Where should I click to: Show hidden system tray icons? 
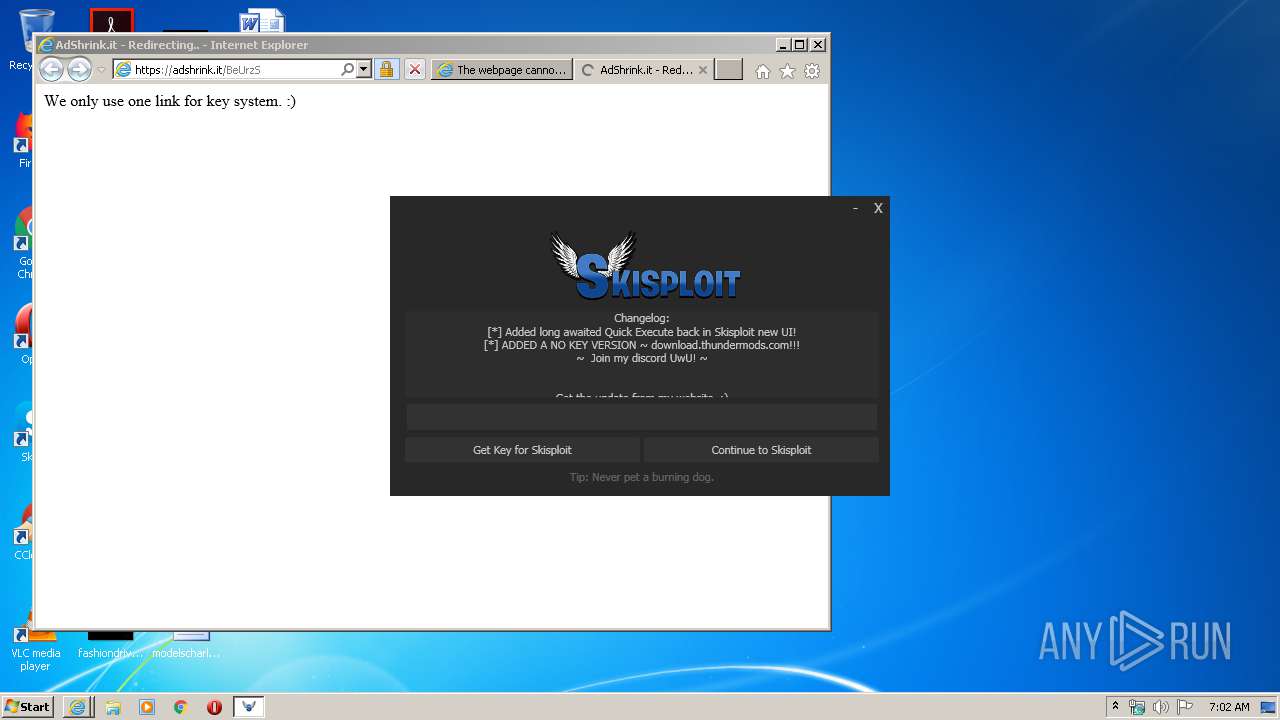pos(1116,707)
